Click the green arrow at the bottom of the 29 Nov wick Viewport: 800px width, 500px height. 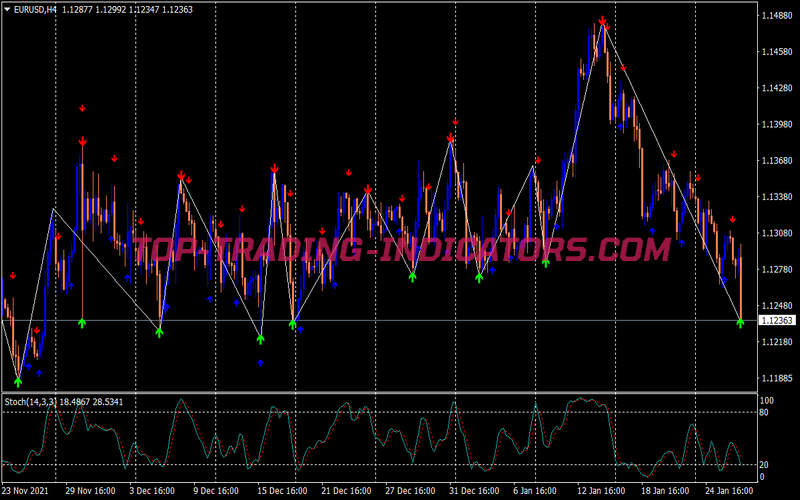point(82,322)
